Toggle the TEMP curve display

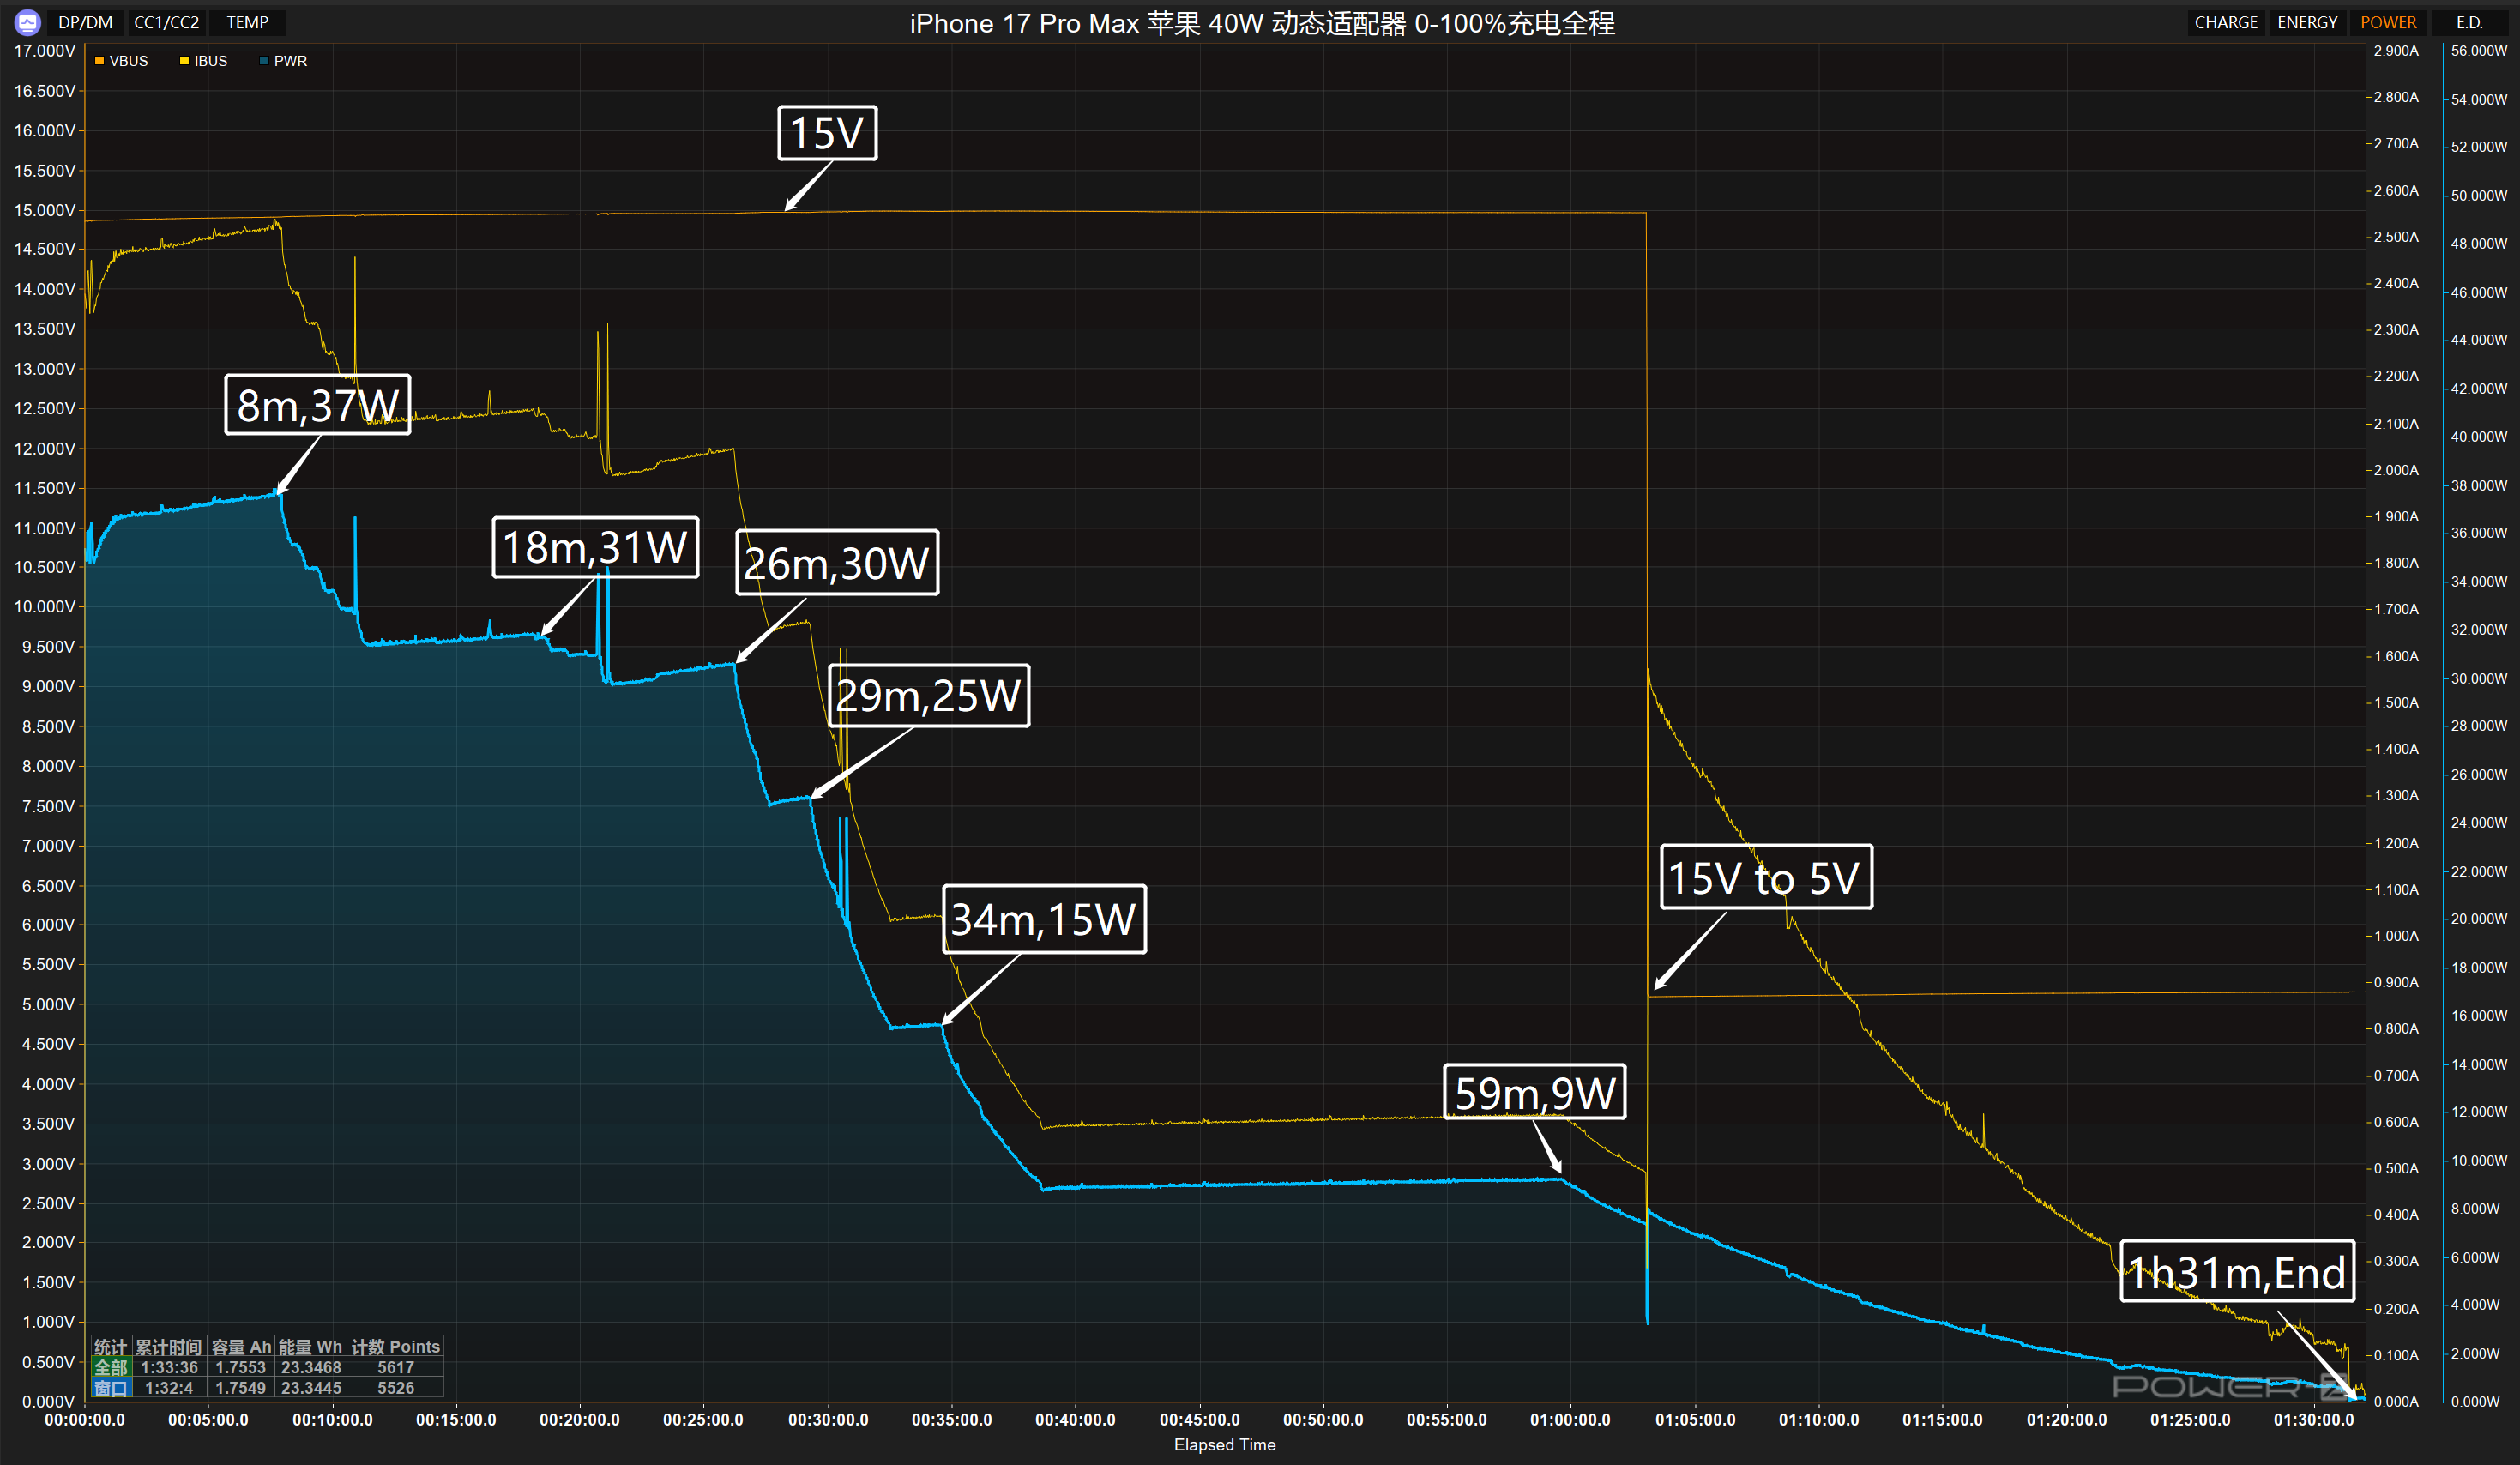click(247, 22)
